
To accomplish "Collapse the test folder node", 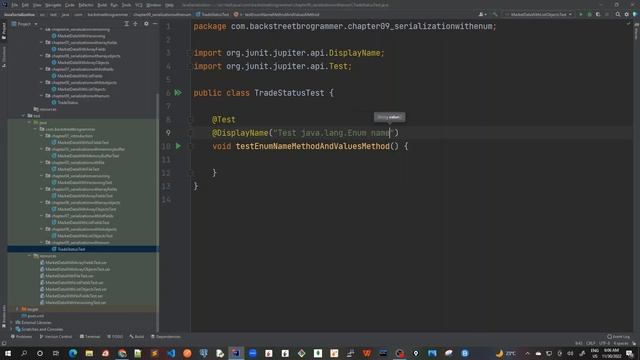I will tap(24, 116).
